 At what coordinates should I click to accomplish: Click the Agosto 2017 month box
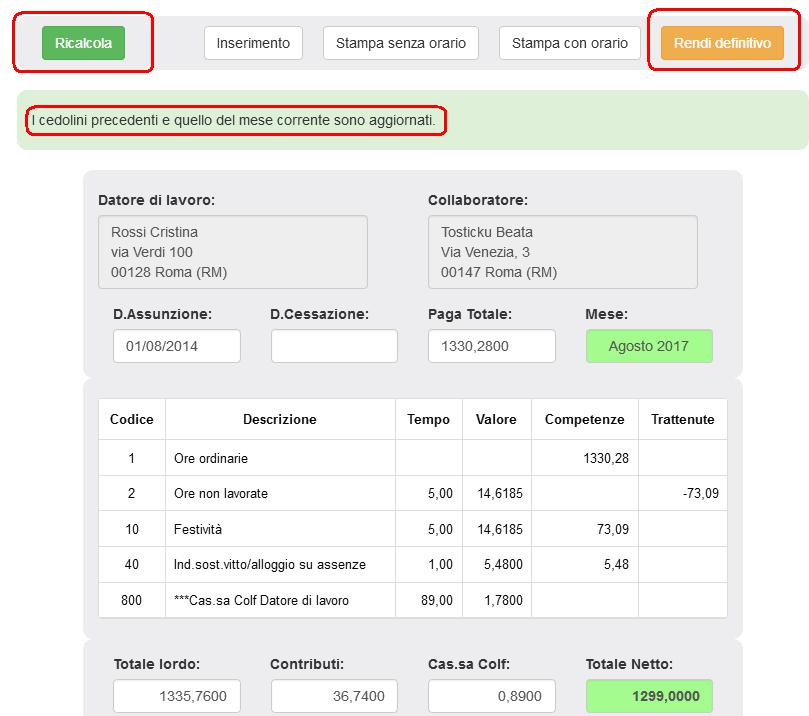point(649,346)
